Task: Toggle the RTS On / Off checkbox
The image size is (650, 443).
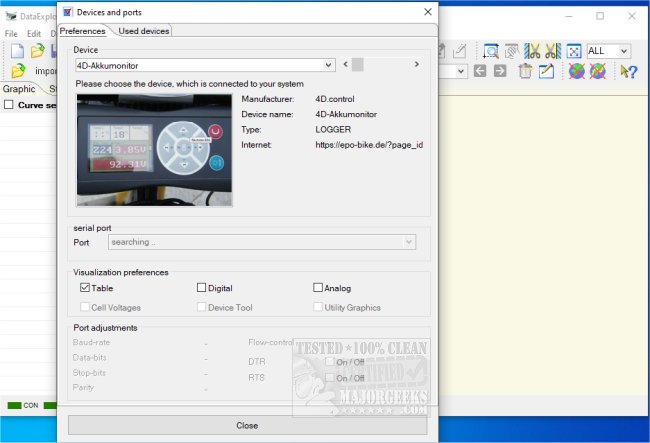Action: click(330, 378)
